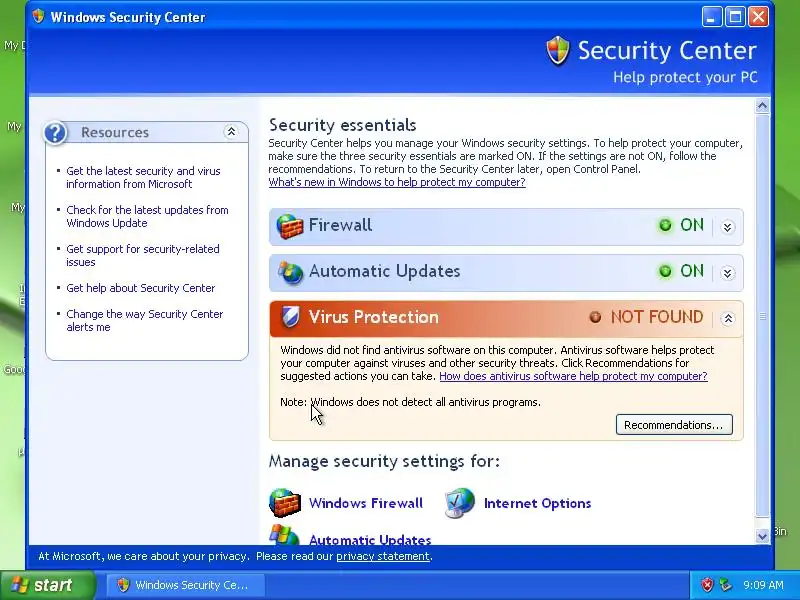This screenshot has width=800, height=600.
Task: Click the 9:09 AM taskbar clock
Action: [x=763, y=585]
